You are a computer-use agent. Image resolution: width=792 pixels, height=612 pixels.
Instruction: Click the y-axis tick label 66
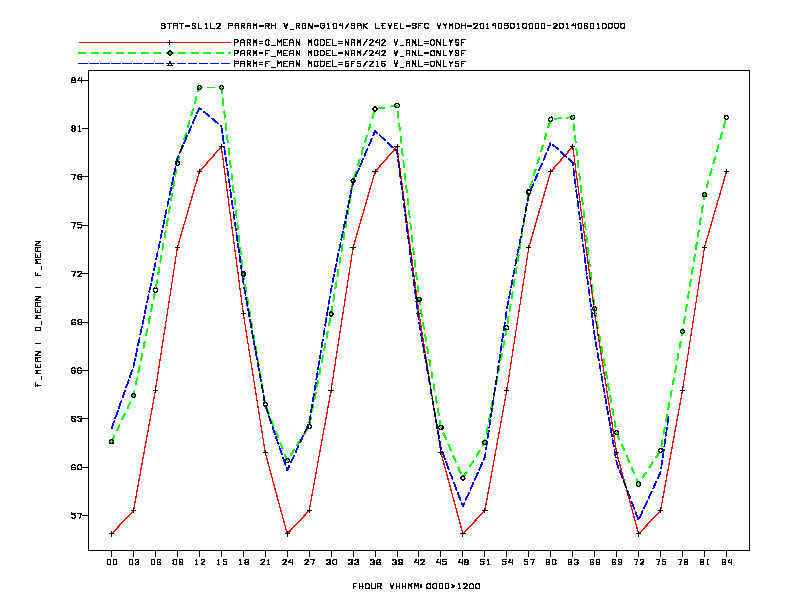point(76,370)
